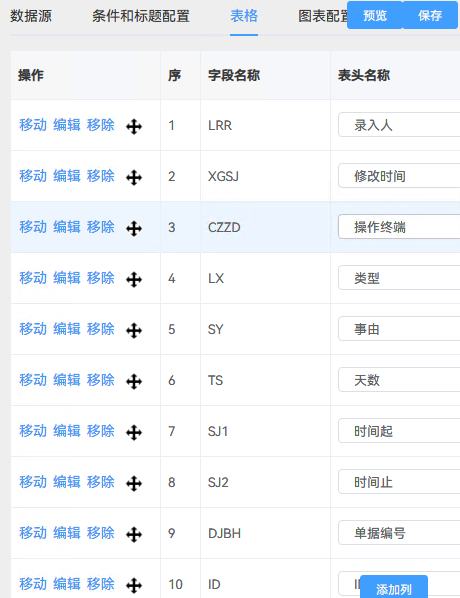Click the drag handle icon for SJ1 row
Viewport: 460px width, 598px height.
tap(134, 432)
